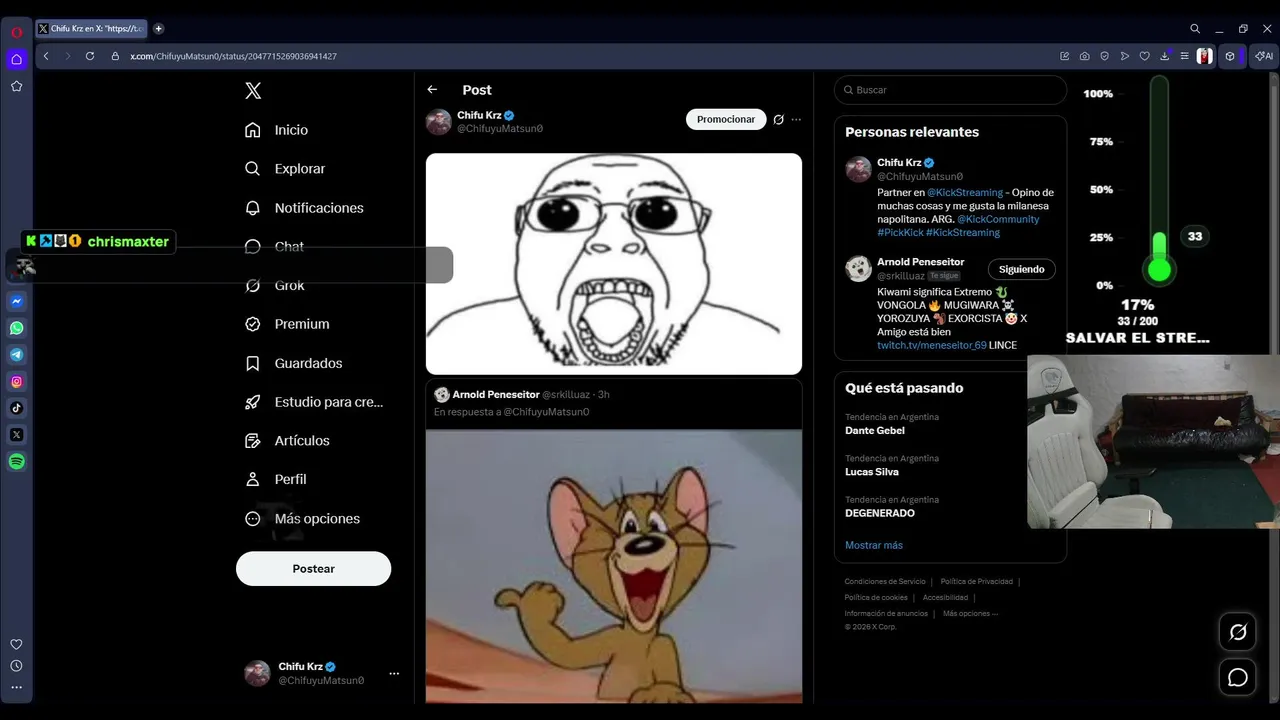Open the sidebar three-dot setup menu

pyautogui.click(x=17, y=688)
